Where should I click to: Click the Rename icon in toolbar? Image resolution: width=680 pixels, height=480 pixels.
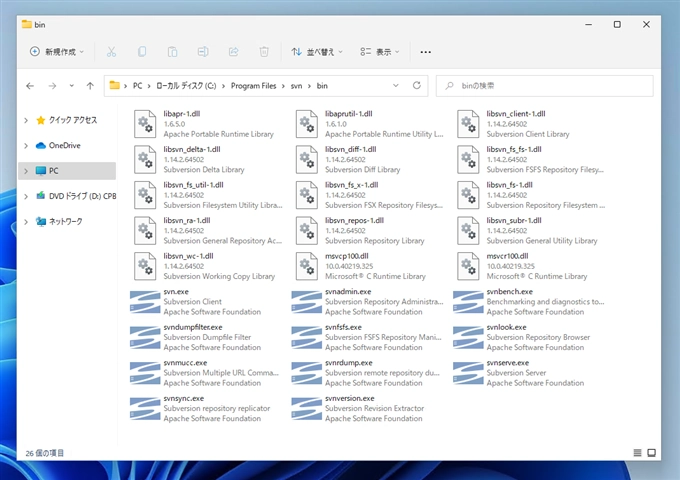[203, 51]
